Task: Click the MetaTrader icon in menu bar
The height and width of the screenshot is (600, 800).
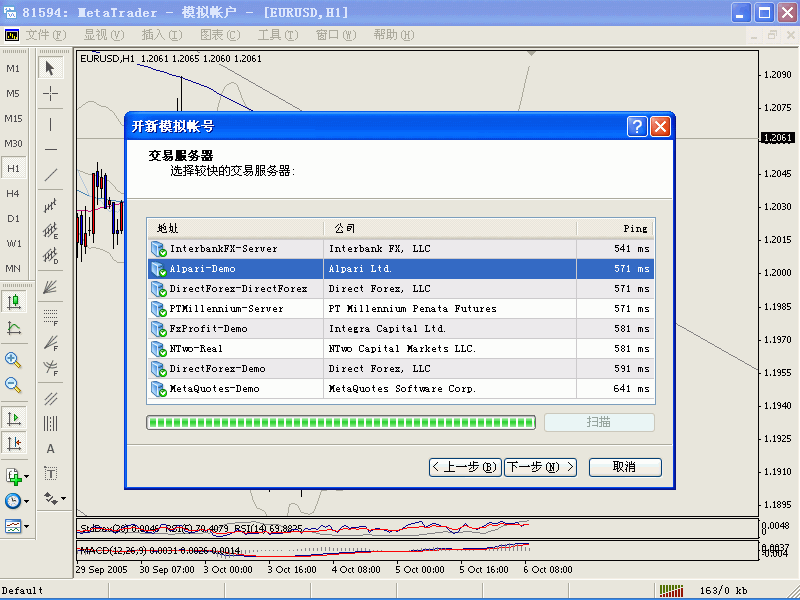Action: click(x=11, y=35)
